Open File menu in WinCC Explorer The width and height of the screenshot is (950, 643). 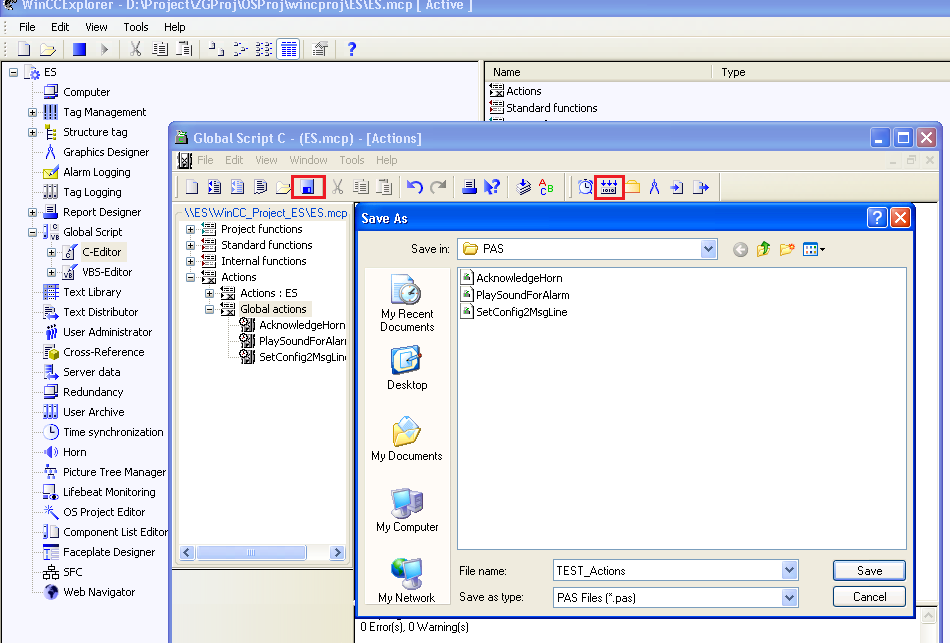pyautogui.click(x=27, y=27)
